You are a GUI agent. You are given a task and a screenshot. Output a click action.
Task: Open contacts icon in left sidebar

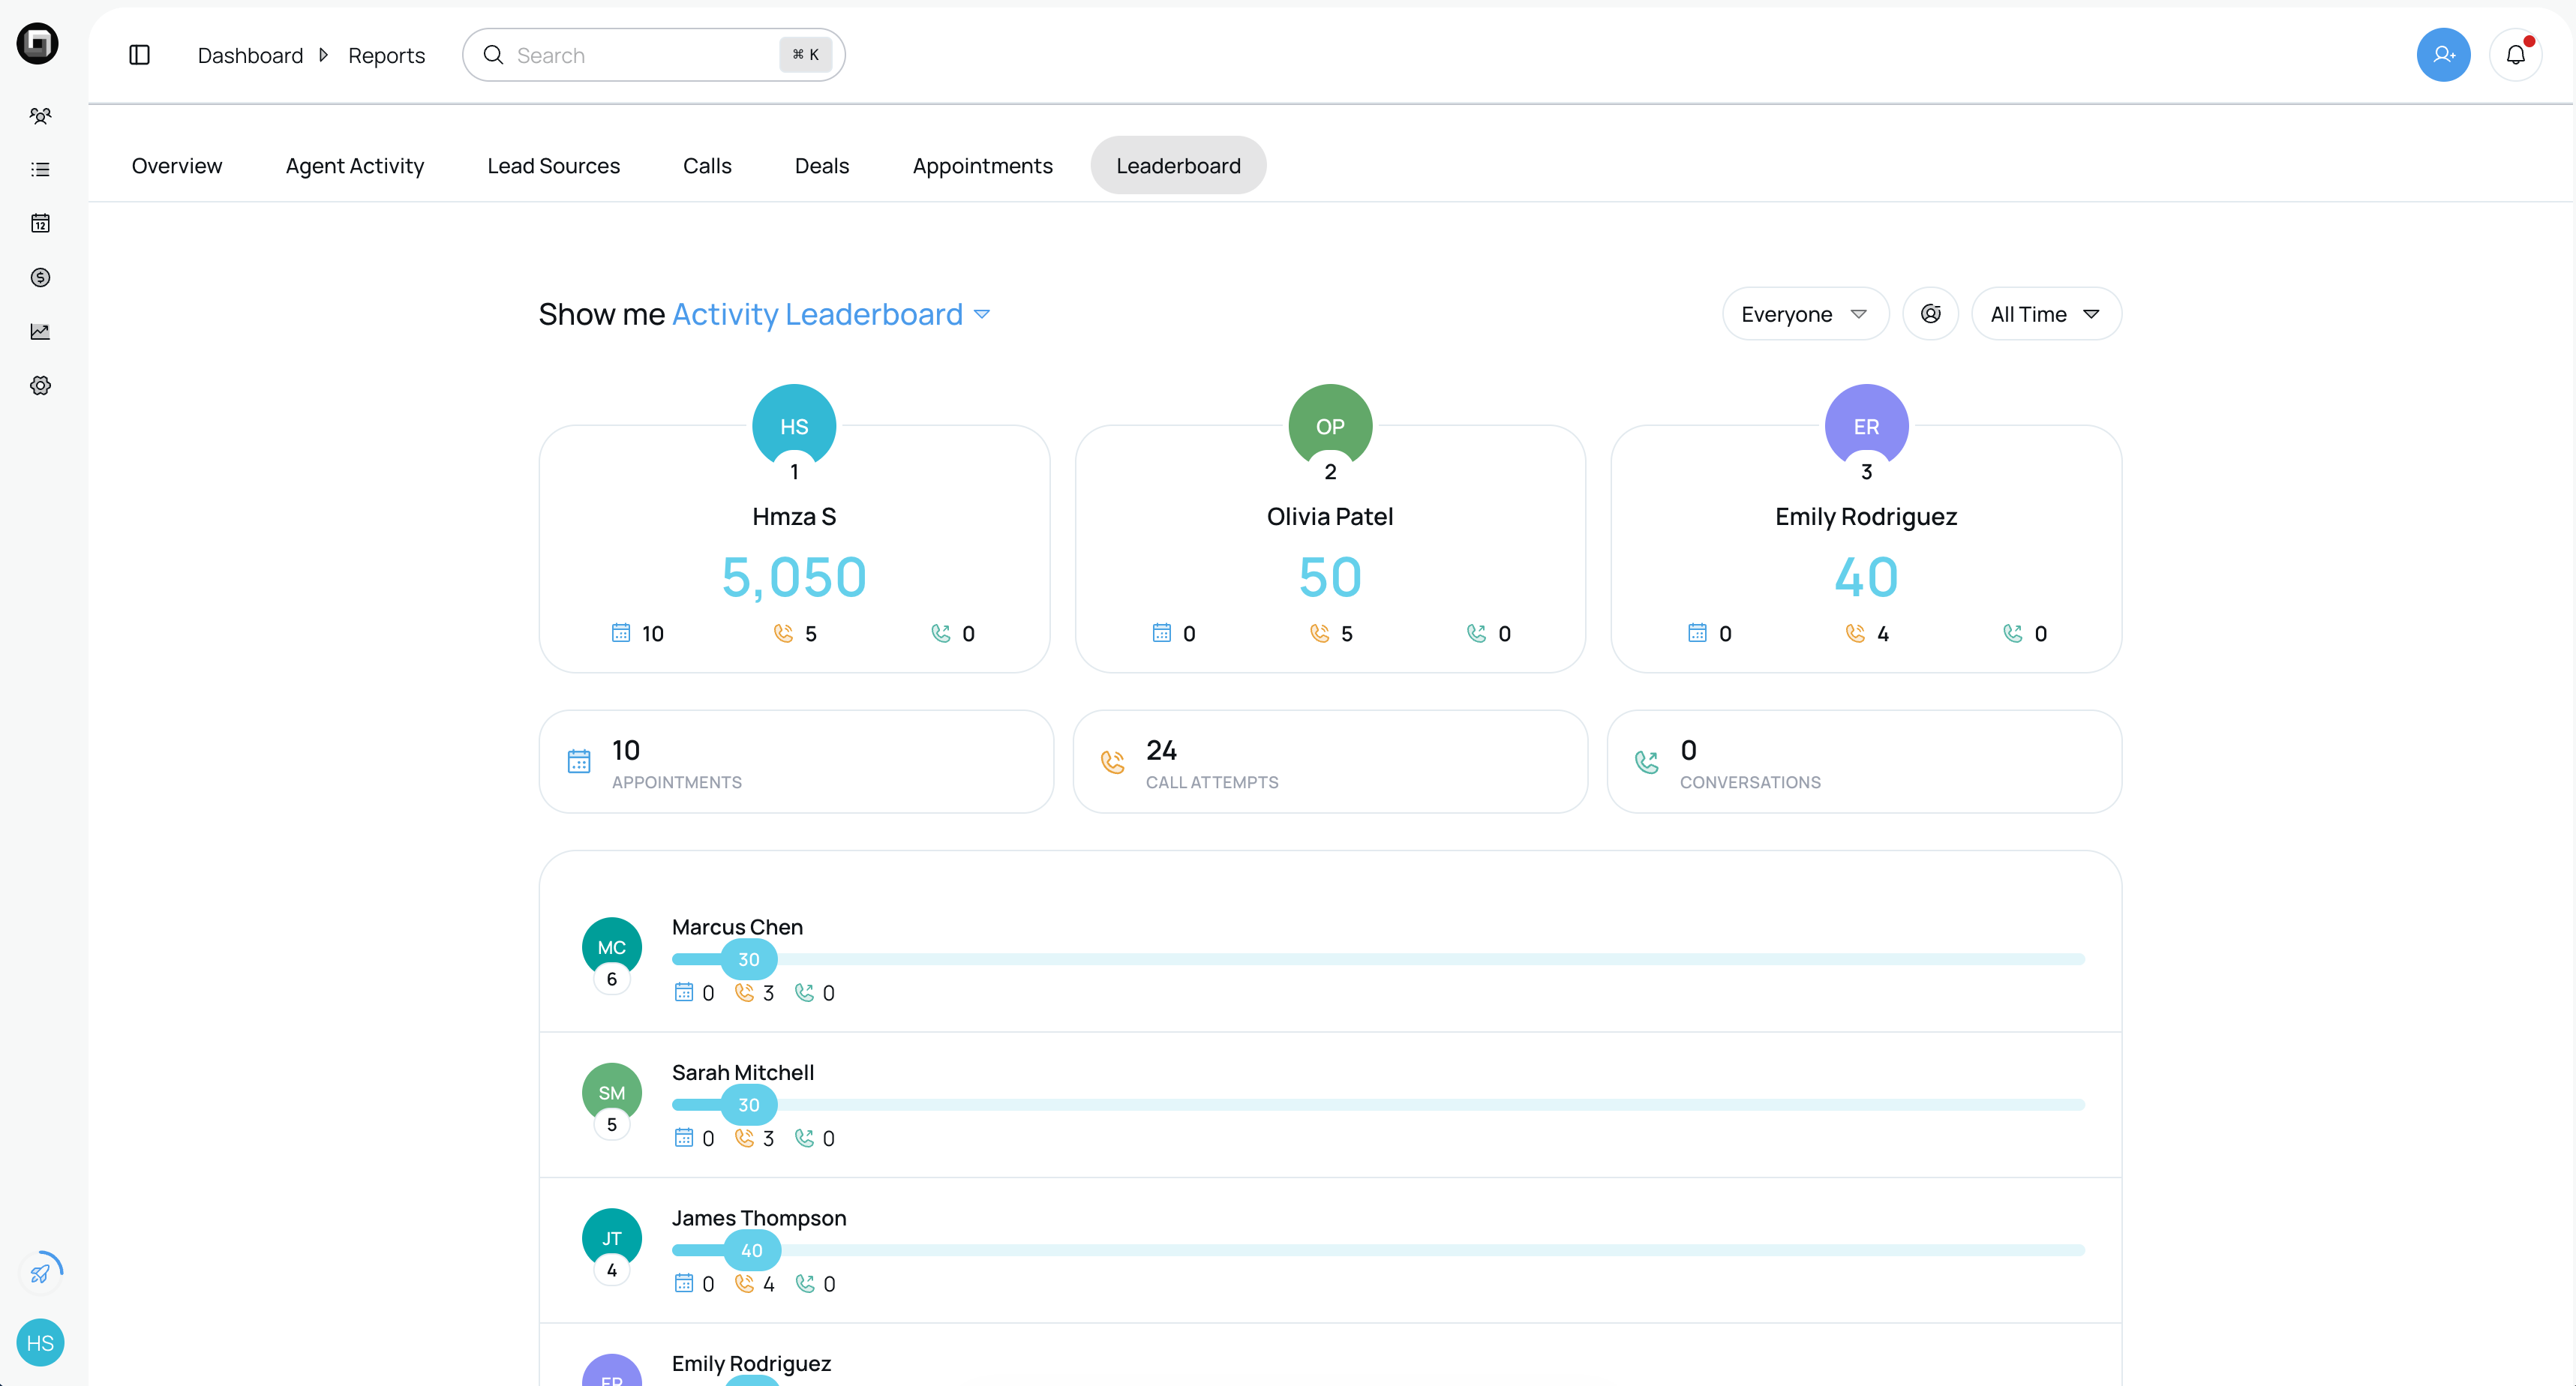coord(40,116)
